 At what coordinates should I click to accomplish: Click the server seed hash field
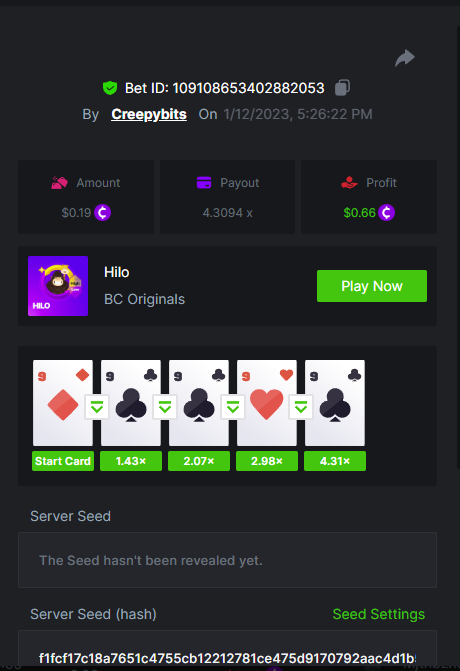coord(227,650)
